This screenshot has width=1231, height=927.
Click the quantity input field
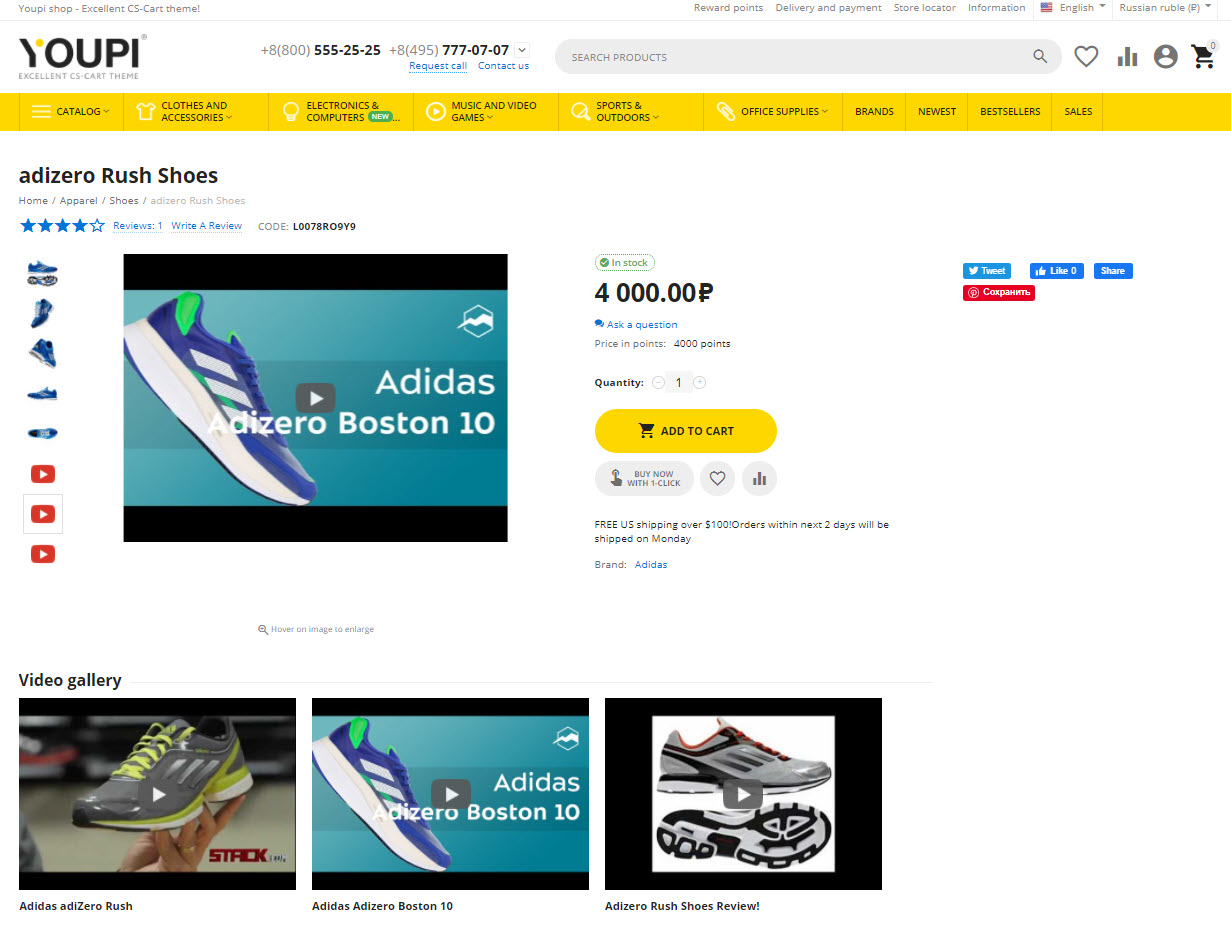tap(678, 381)
